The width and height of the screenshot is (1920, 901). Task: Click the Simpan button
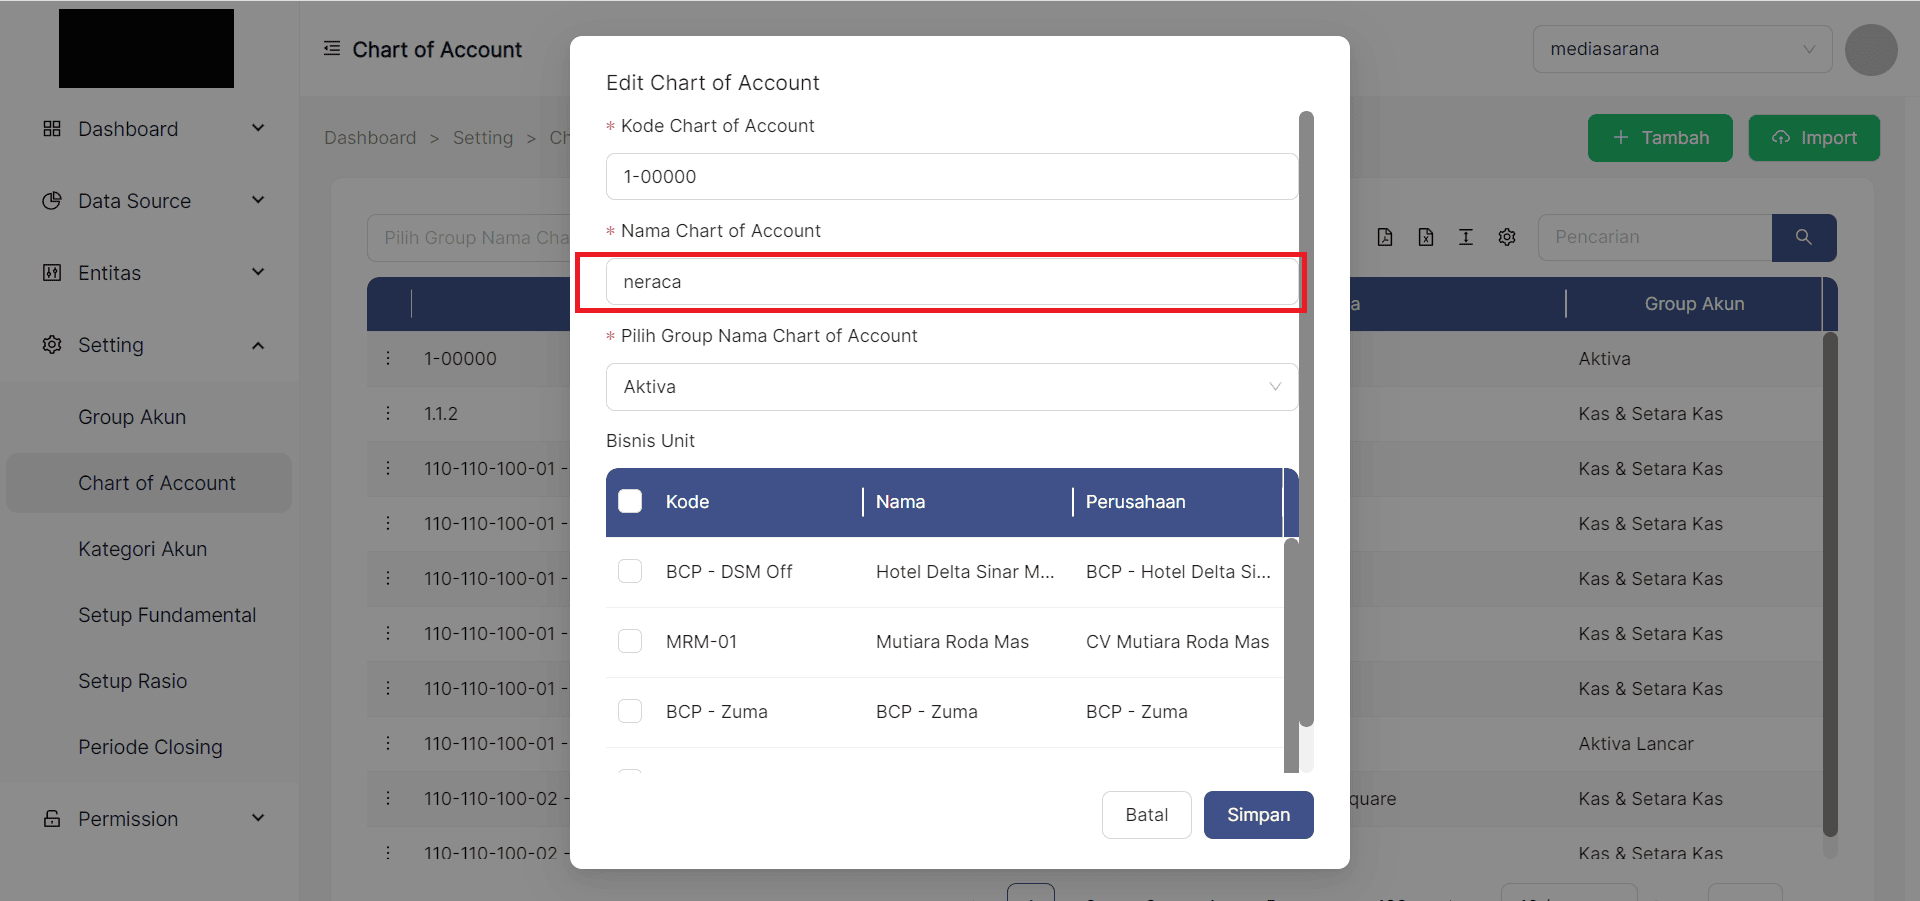pyautogui.click(x=1258, y=815)
